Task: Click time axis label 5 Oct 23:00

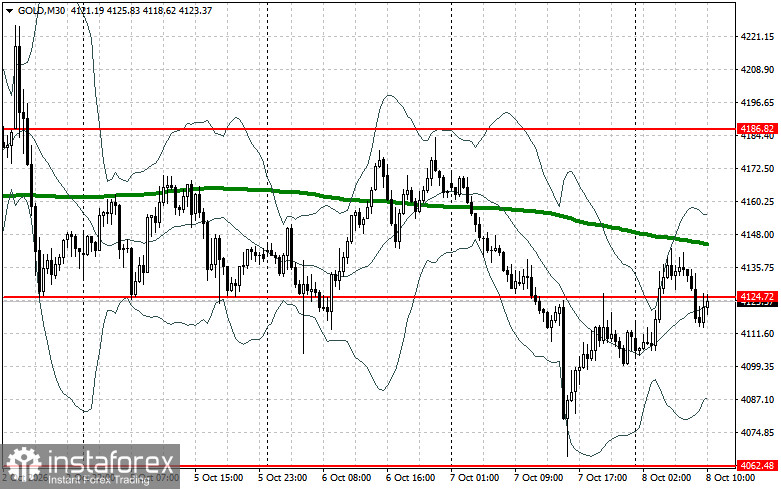Action: pos(282,478)
